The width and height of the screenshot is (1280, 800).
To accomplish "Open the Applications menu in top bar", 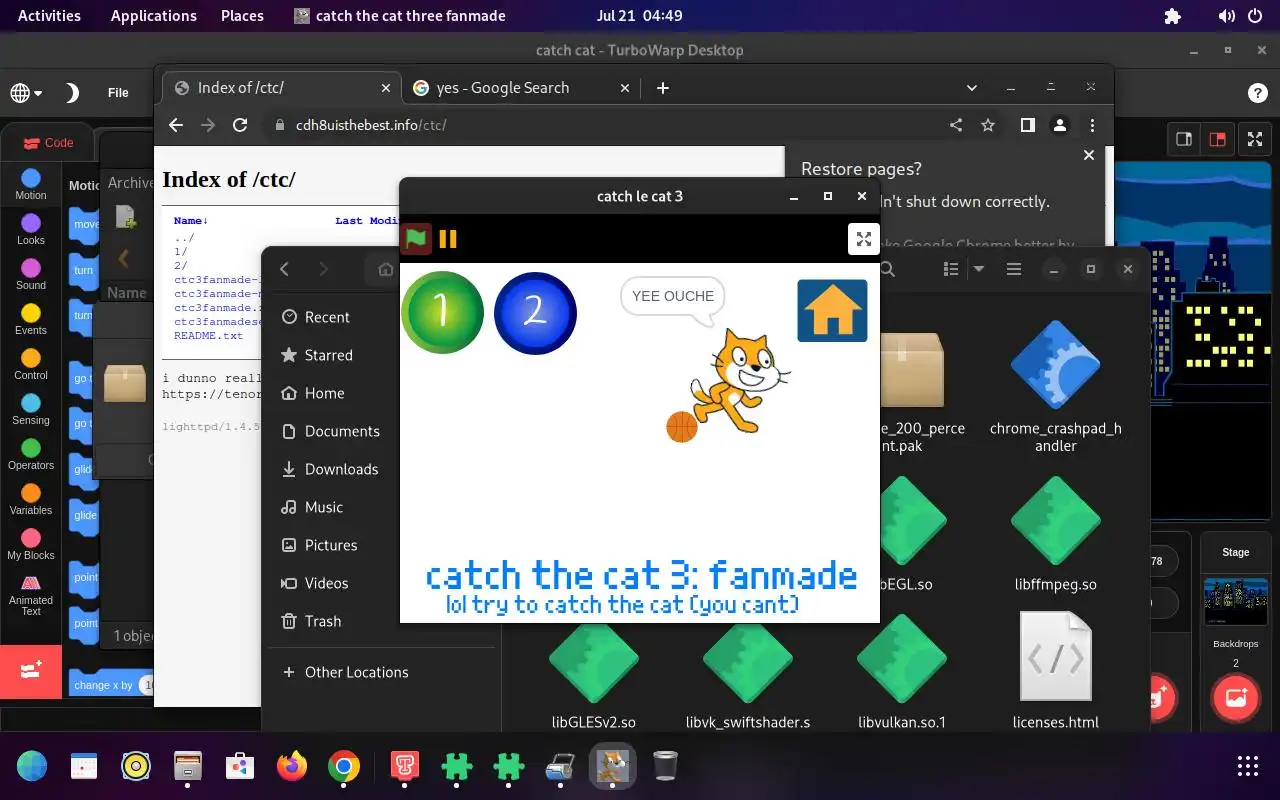I will (x=154, y=16).
